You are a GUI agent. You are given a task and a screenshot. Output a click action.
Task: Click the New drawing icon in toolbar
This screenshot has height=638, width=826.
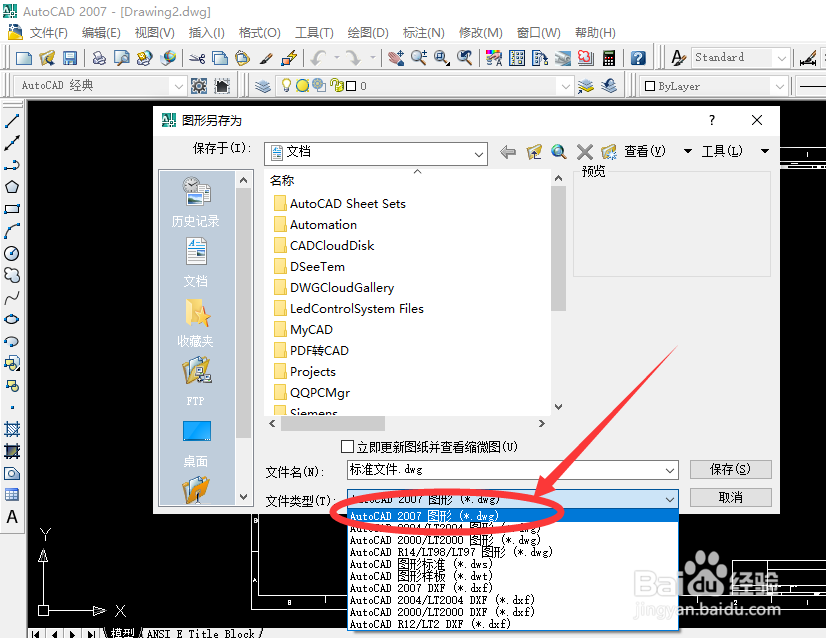pos(24,57)
